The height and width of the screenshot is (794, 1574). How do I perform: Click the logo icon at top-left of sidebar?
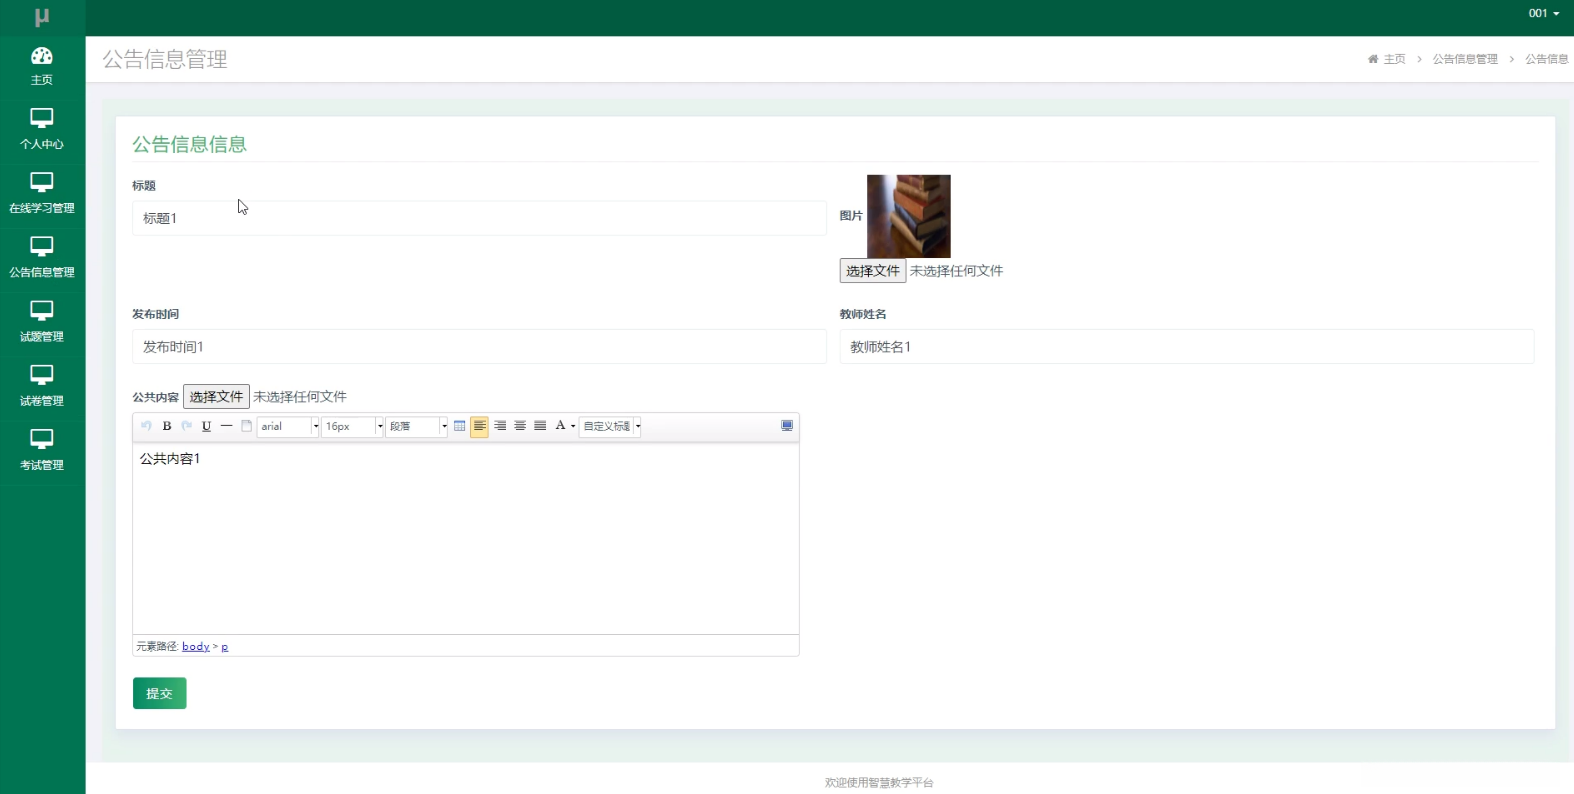(42, 17)
